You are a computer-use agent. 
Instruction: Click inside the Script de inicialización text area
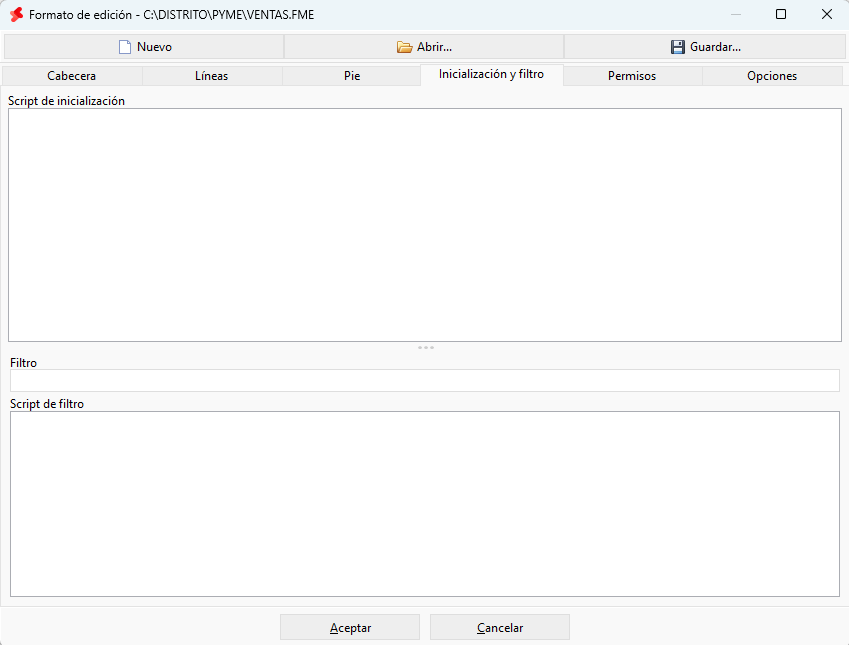(424, 225)
